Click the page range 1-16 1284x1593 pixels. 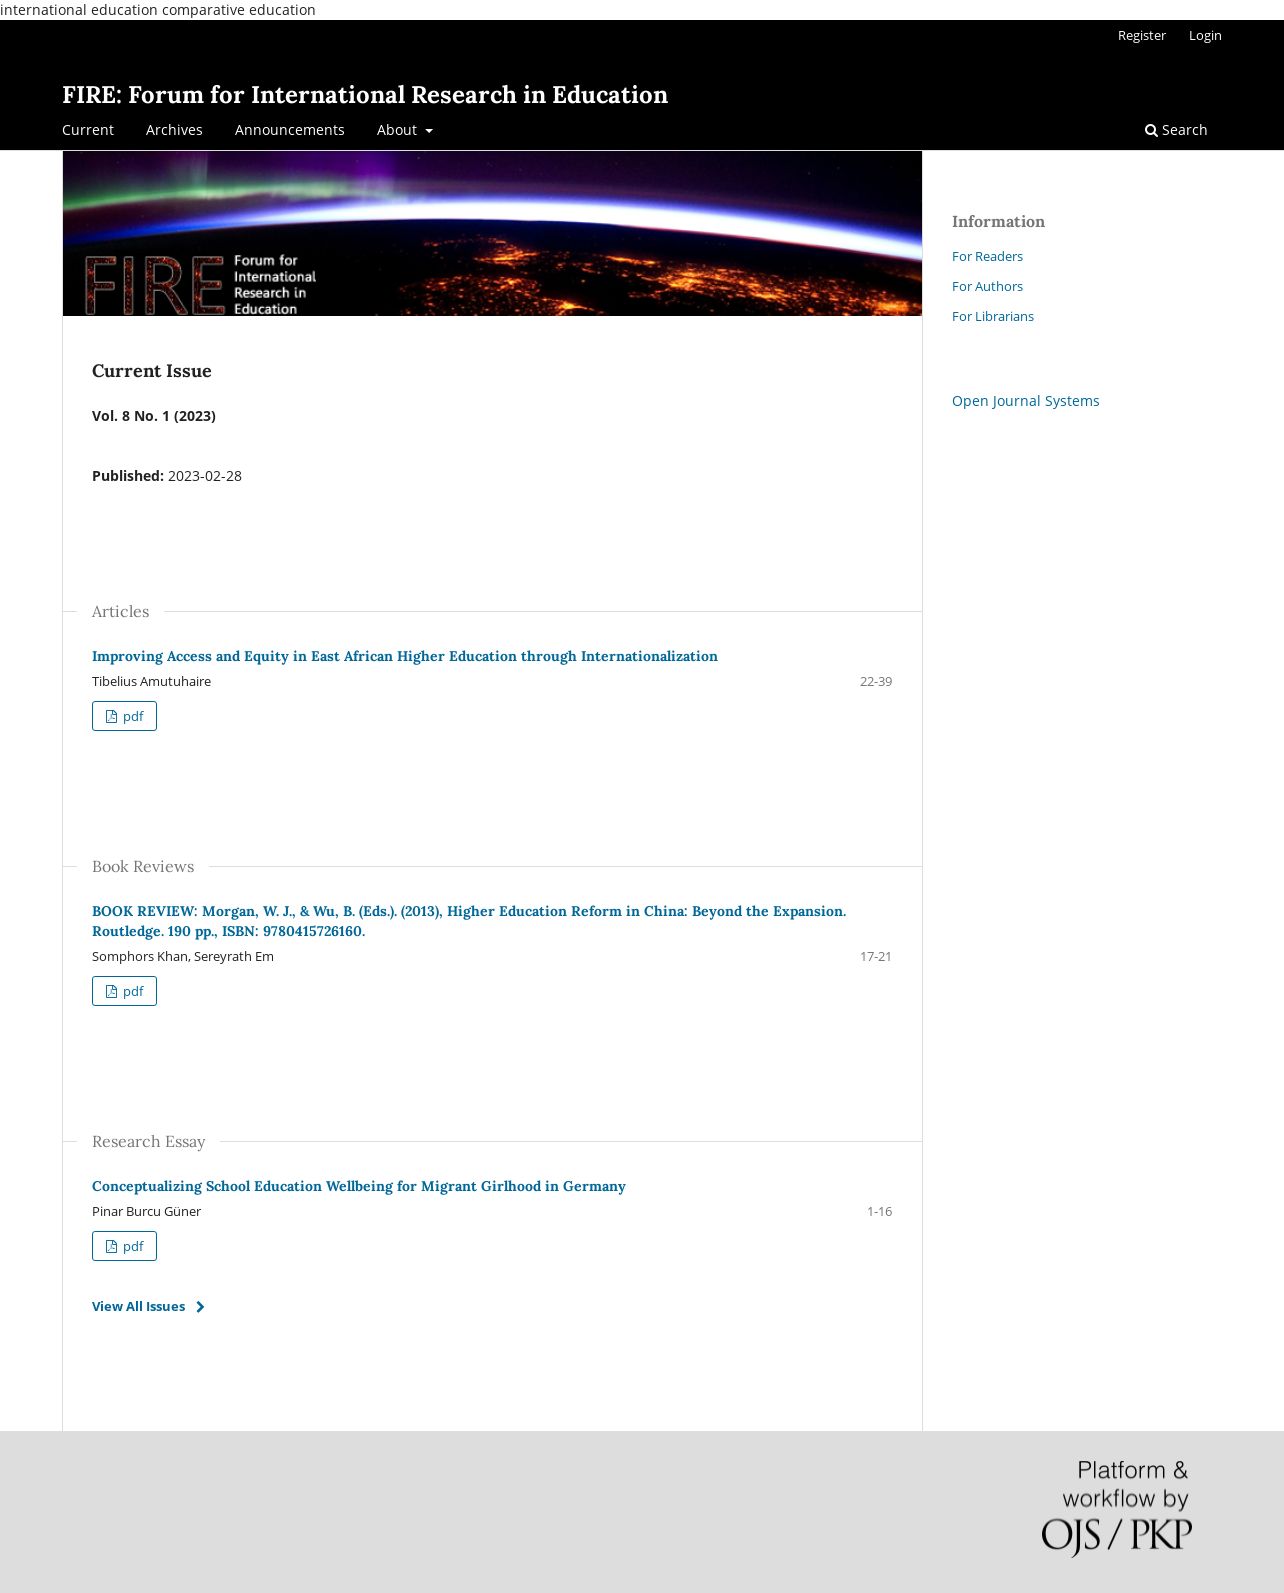pyautogui.click(x=879, y=1211)
